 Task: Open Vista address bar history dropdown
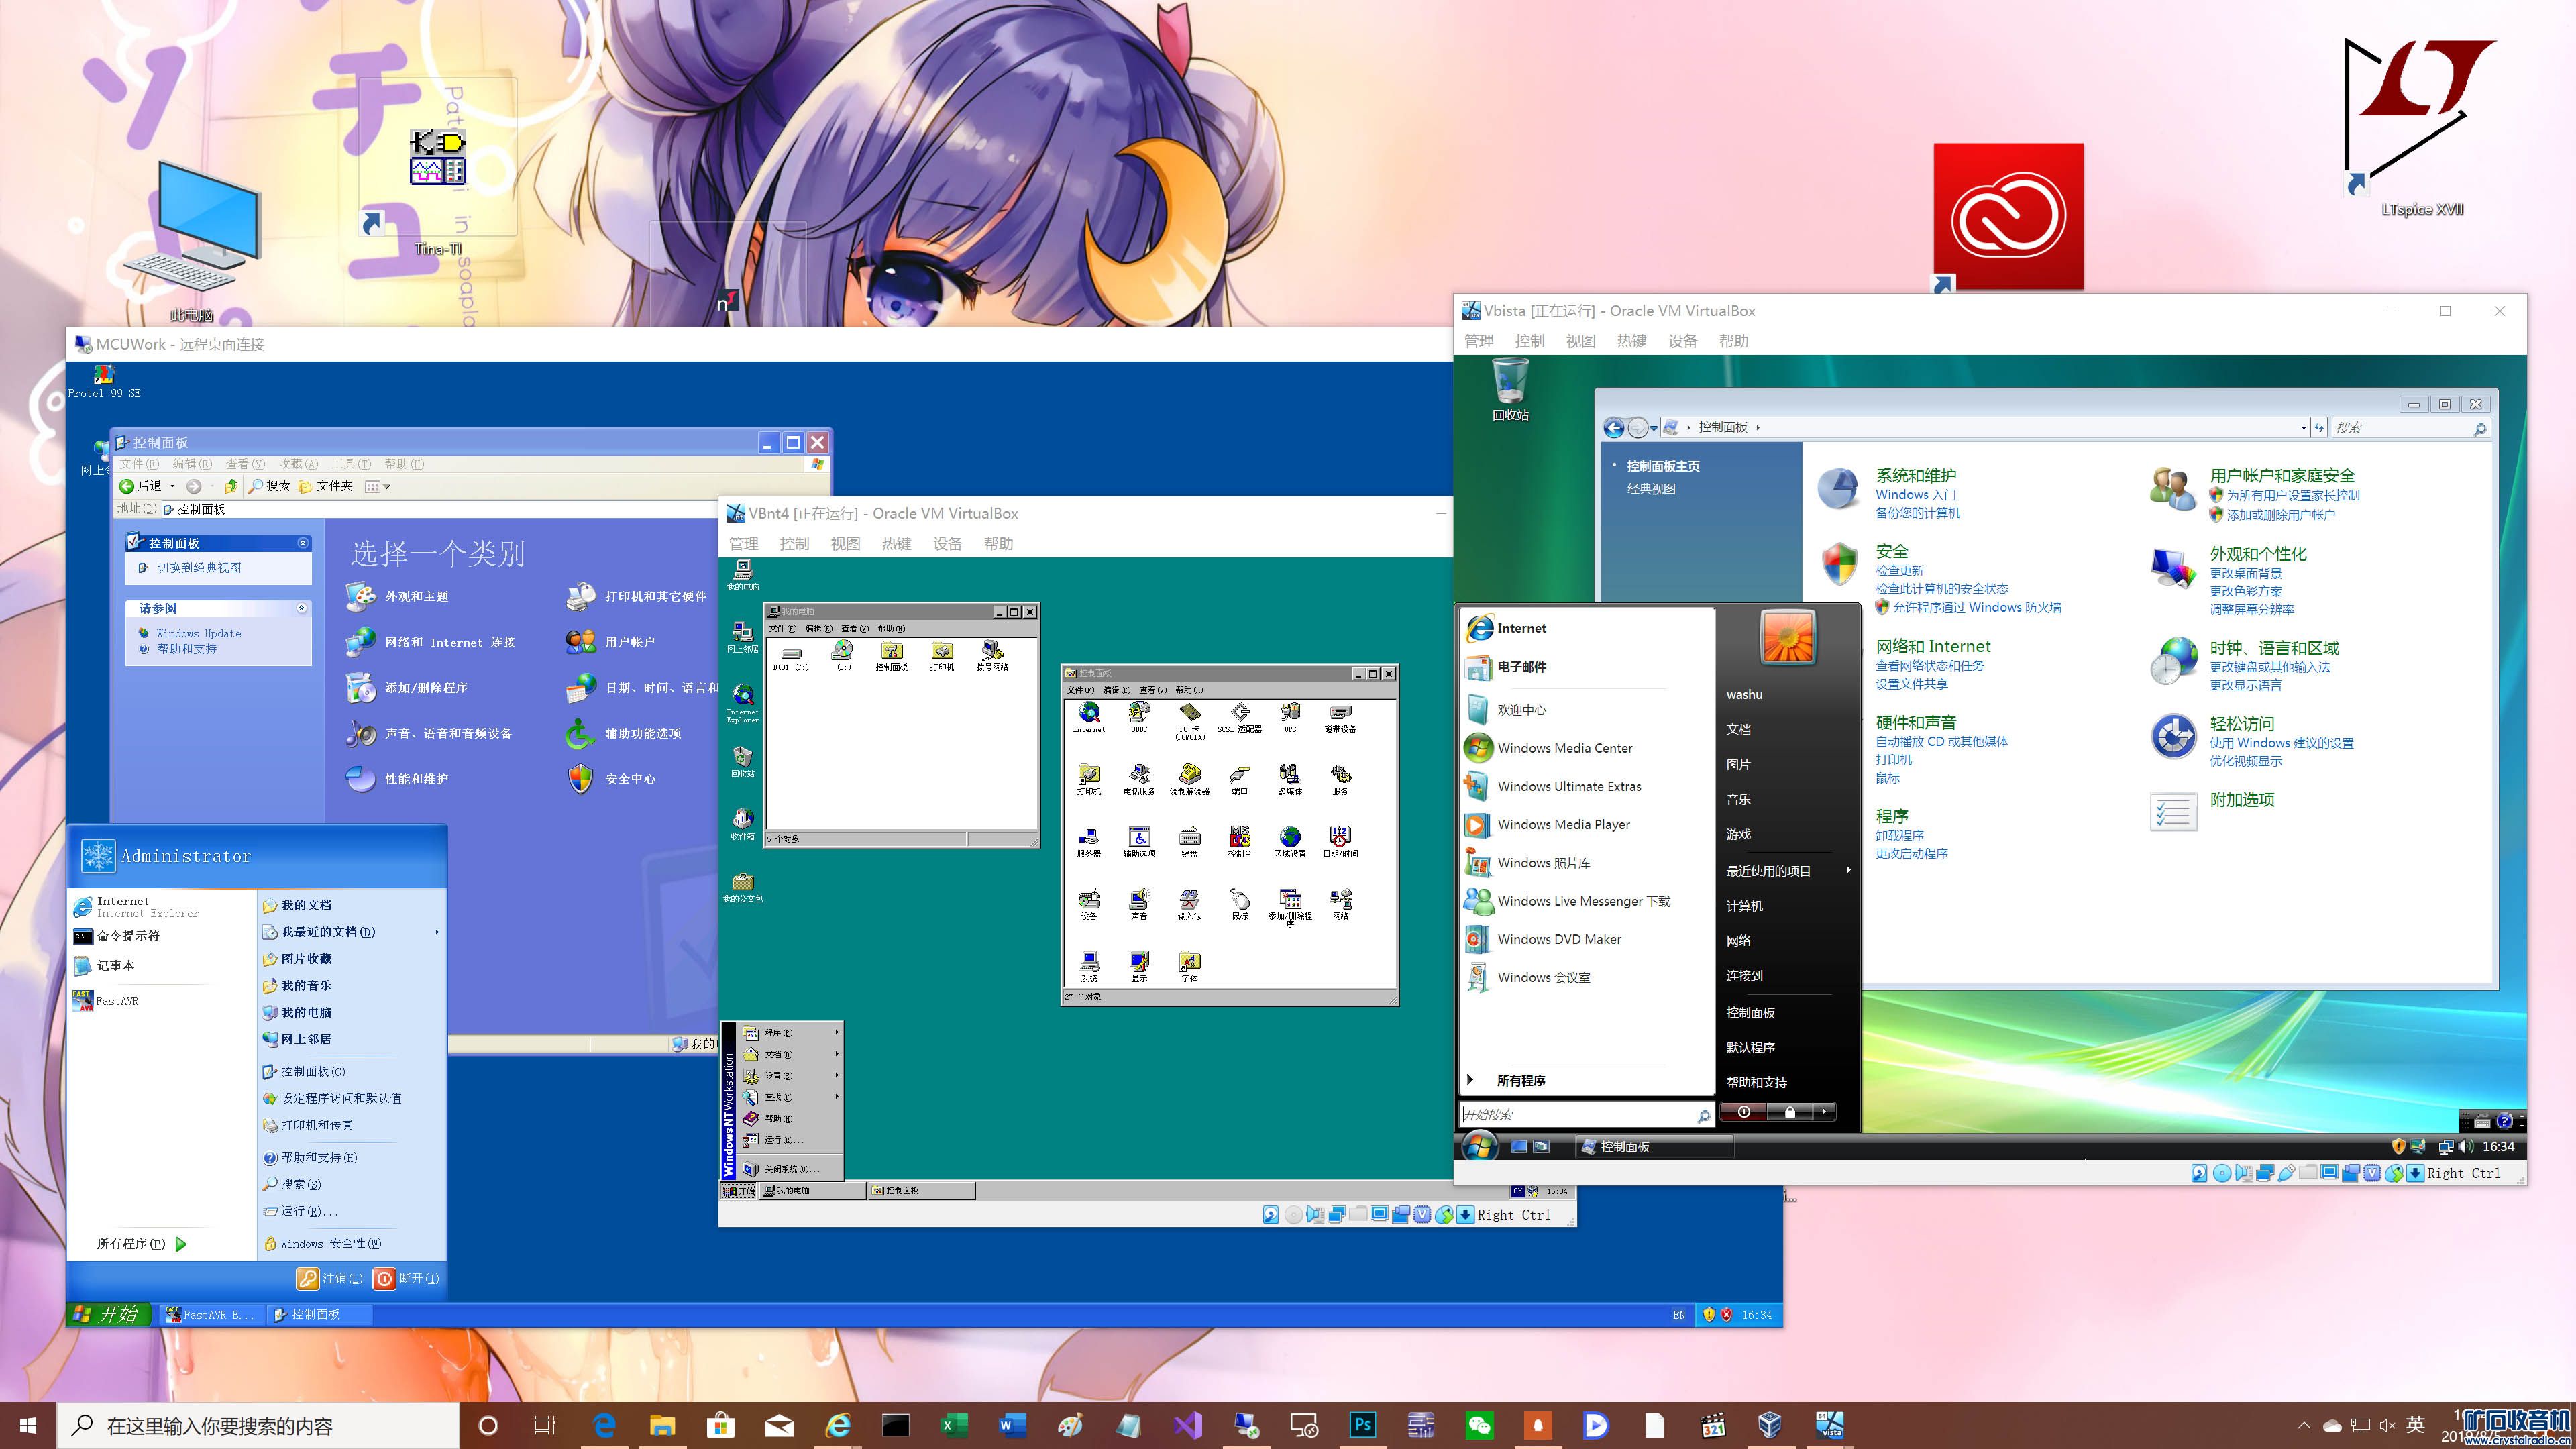2304,428
